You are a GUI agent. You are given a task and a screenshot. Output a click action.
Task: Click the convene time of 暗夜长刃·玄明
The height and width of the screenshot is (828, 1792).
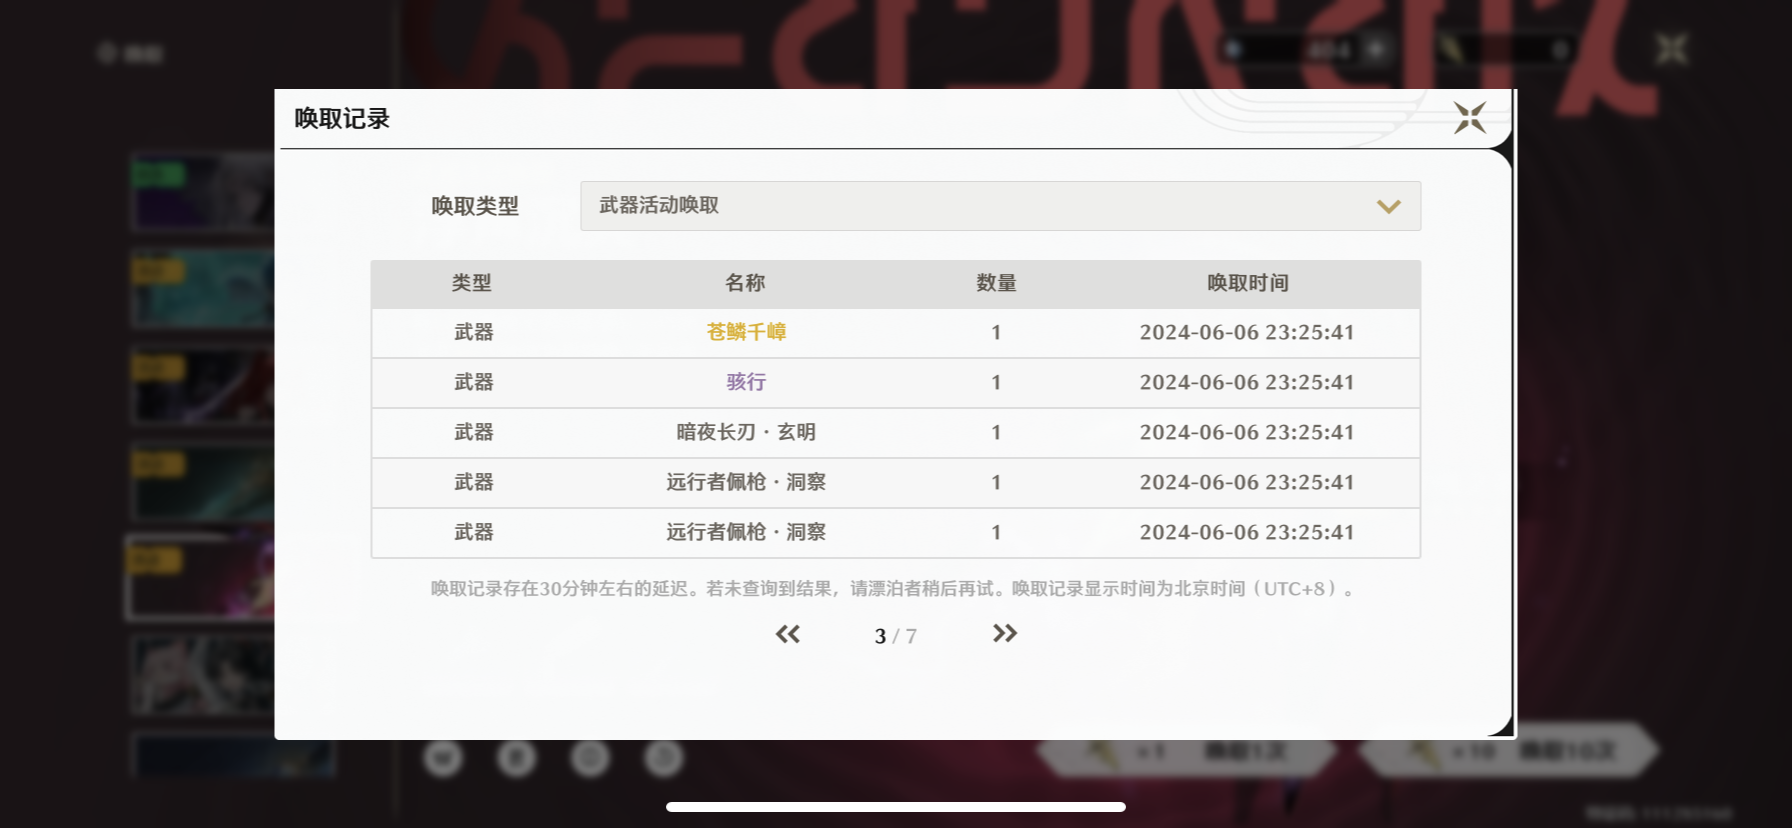click(1247, 433)
